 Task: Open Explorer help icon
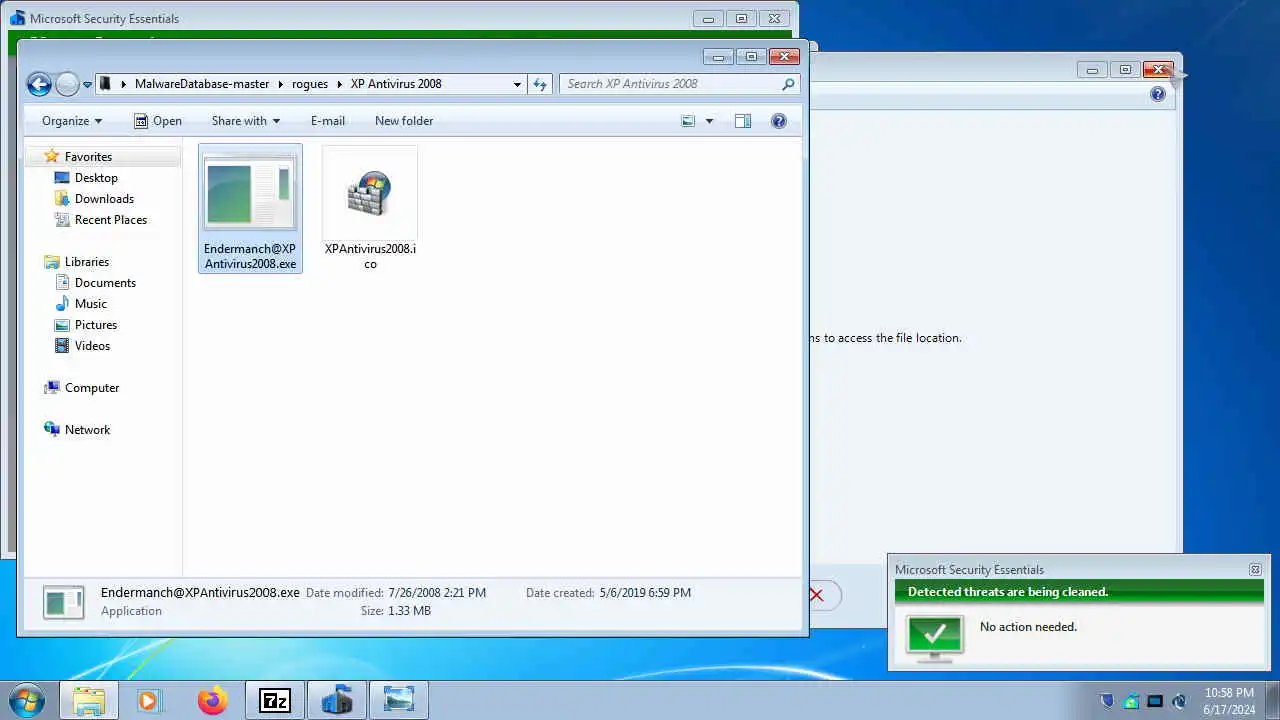coord(779,121)
